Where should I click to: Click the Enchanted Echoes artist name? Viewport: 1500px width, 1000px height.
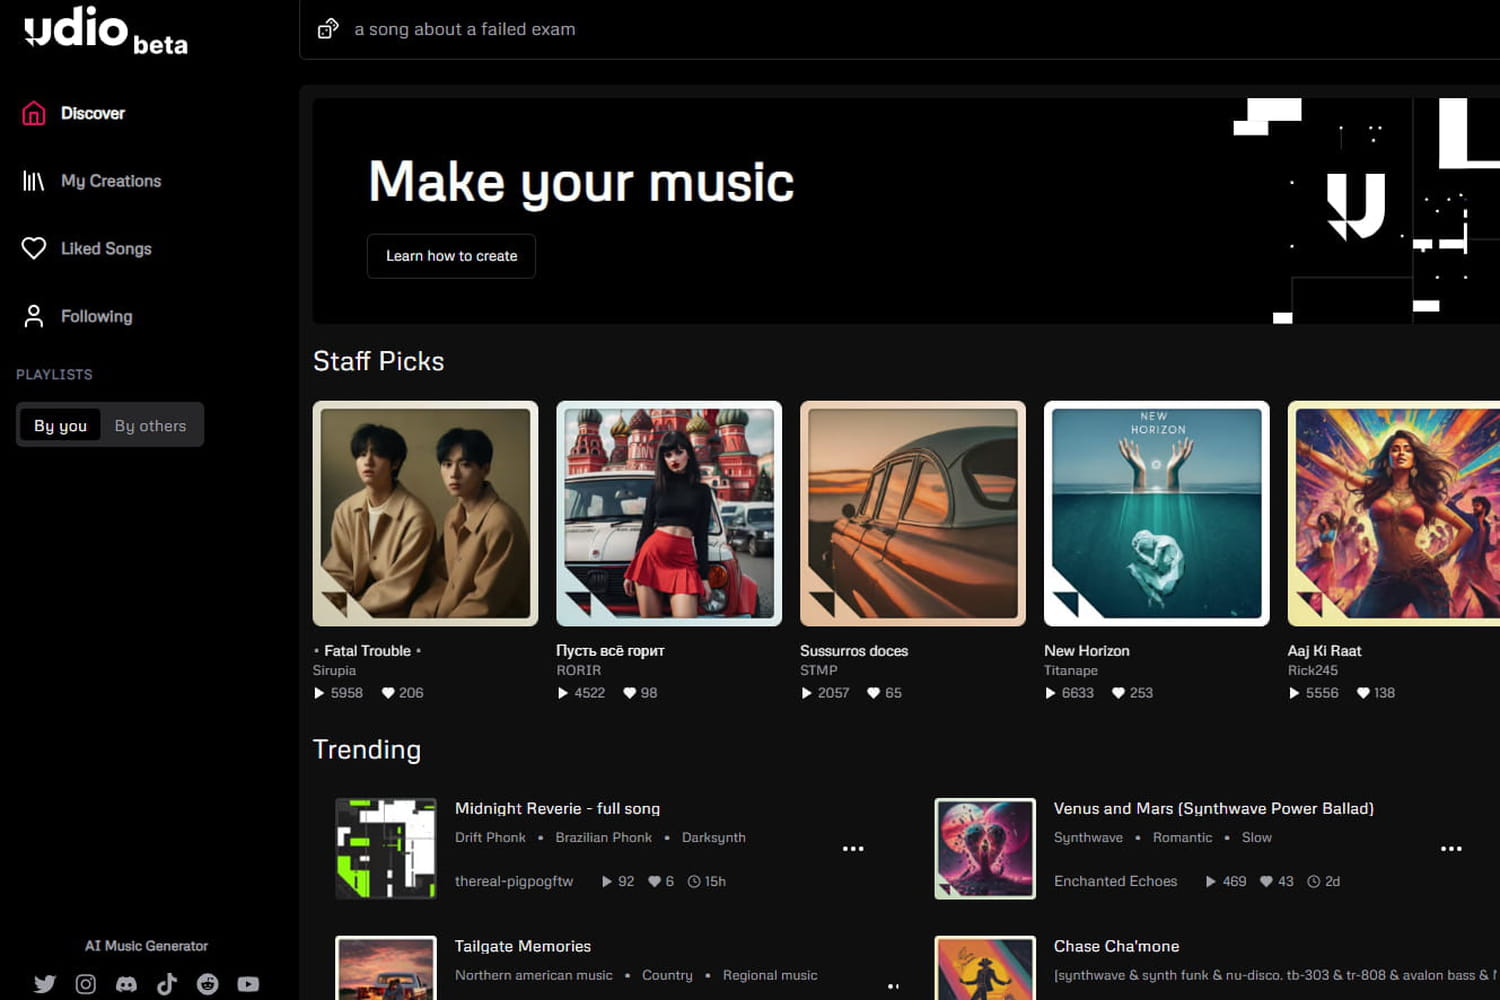tap(1115, 881)
